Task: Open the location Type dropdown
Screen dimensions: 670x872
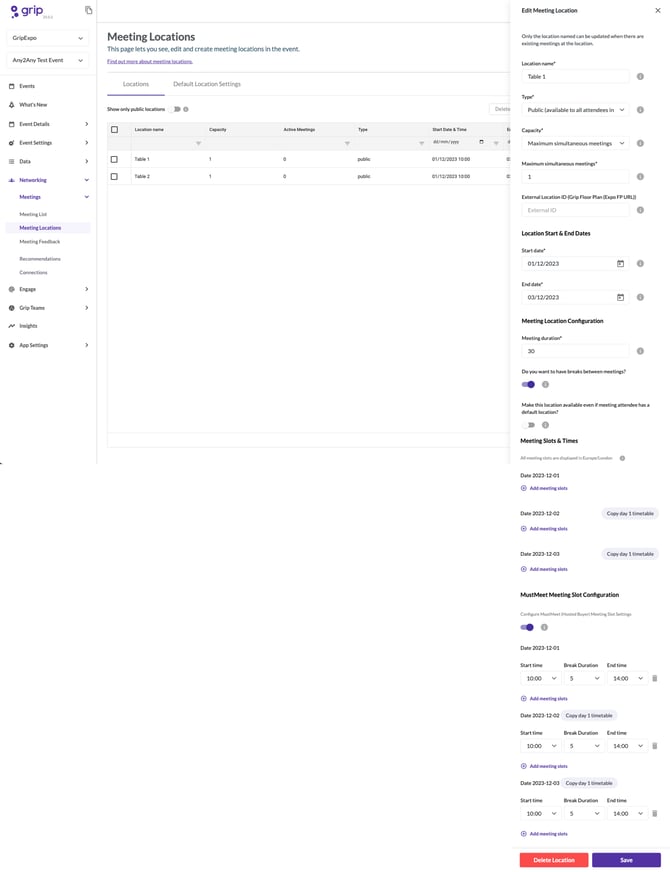Action: 575,110
